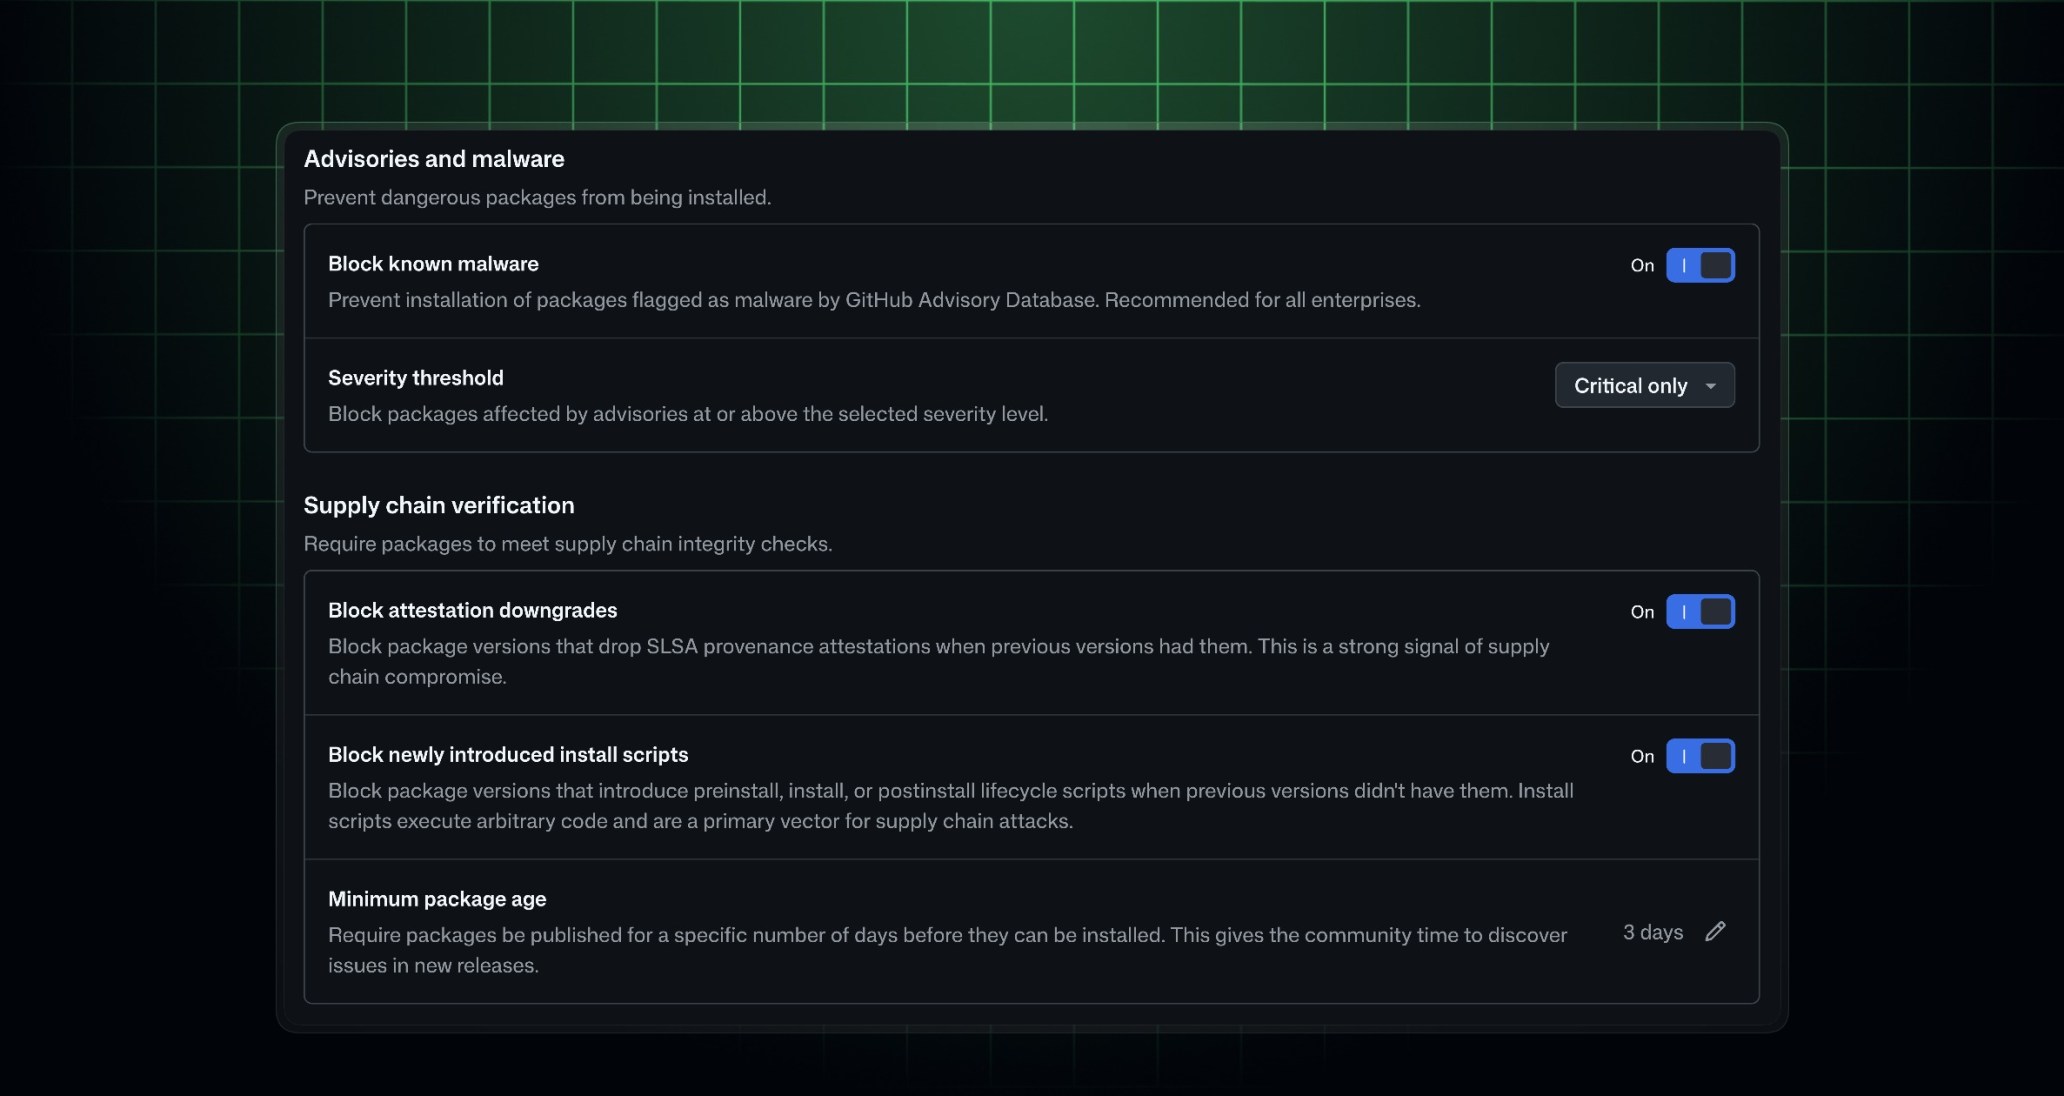Click the Minimum package age label

coord(437,899)
